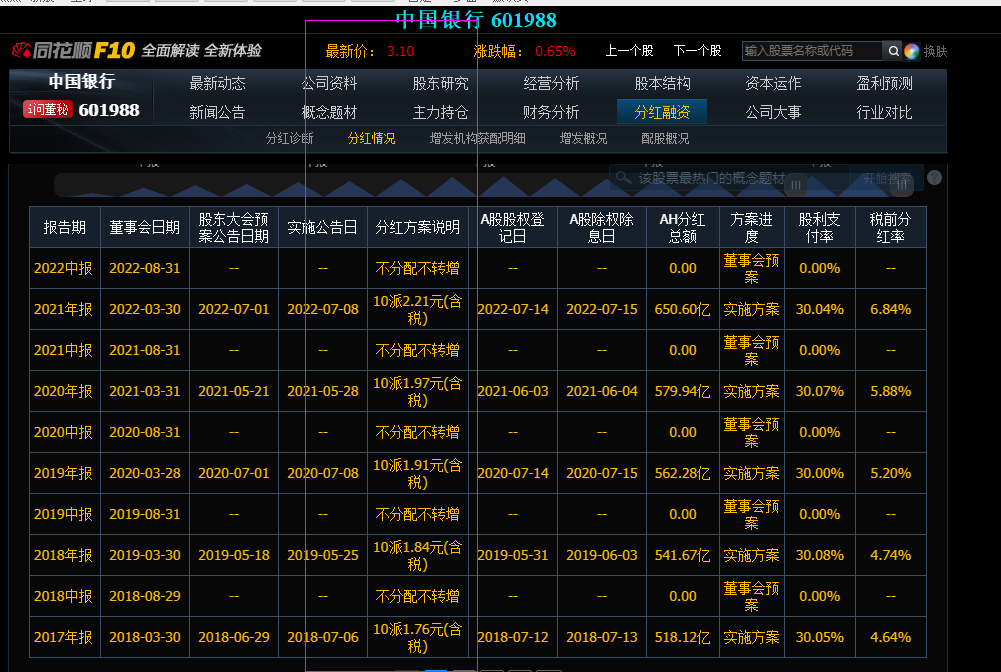Viewport: 1001px width, 672px height.
Task: Open the 增发机构获配明细 sub-tab
Action: (x=478, y=138)
